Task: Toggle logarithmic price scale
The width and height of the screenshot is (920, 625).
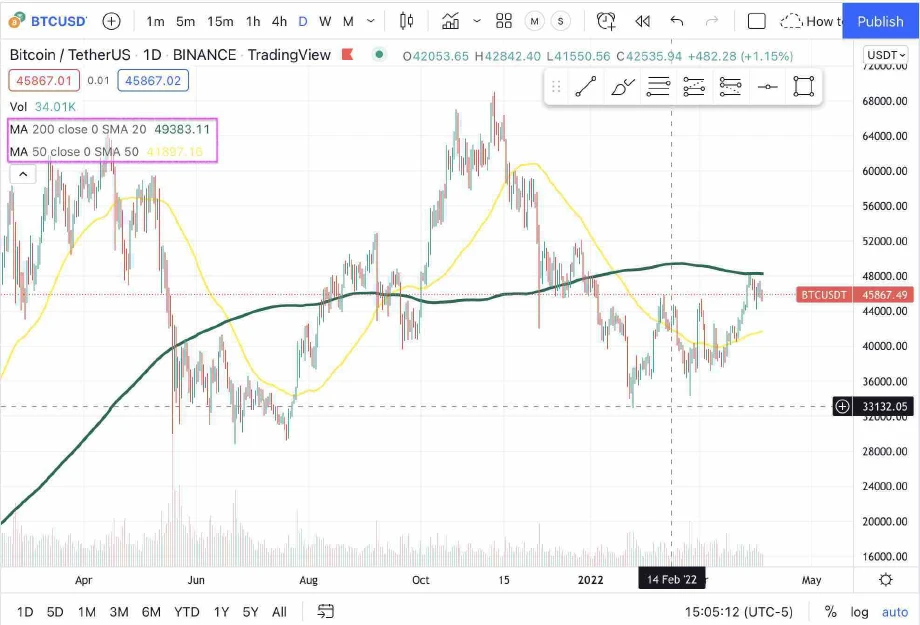Action: (x=859, y=611)
